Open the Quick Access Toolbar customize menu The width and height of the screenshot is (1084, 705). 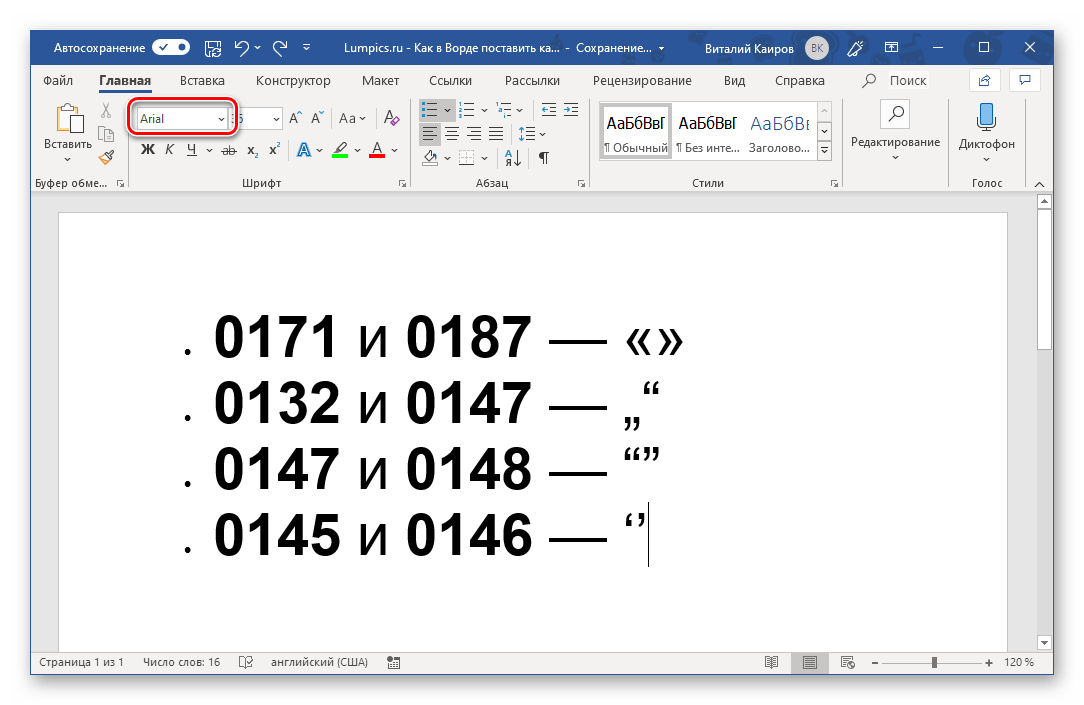click(306, 48)
